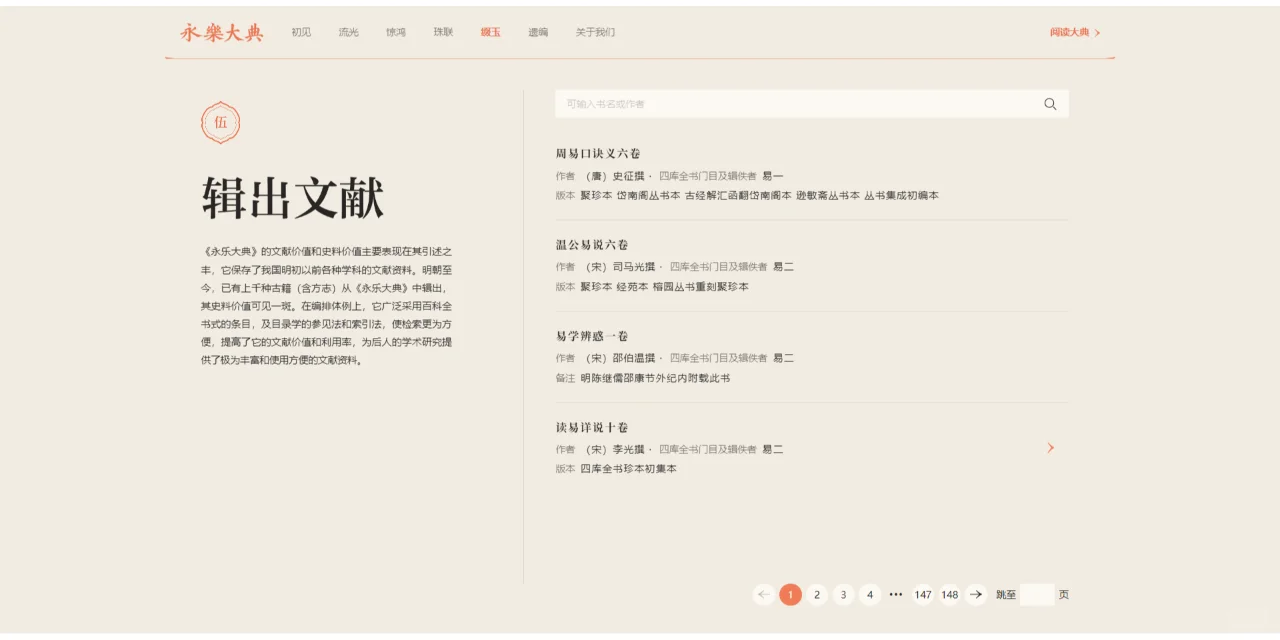This screenshot has width=1280, height=640.
Task: Go to the 惊鸿 section
Action: (396, 32)
